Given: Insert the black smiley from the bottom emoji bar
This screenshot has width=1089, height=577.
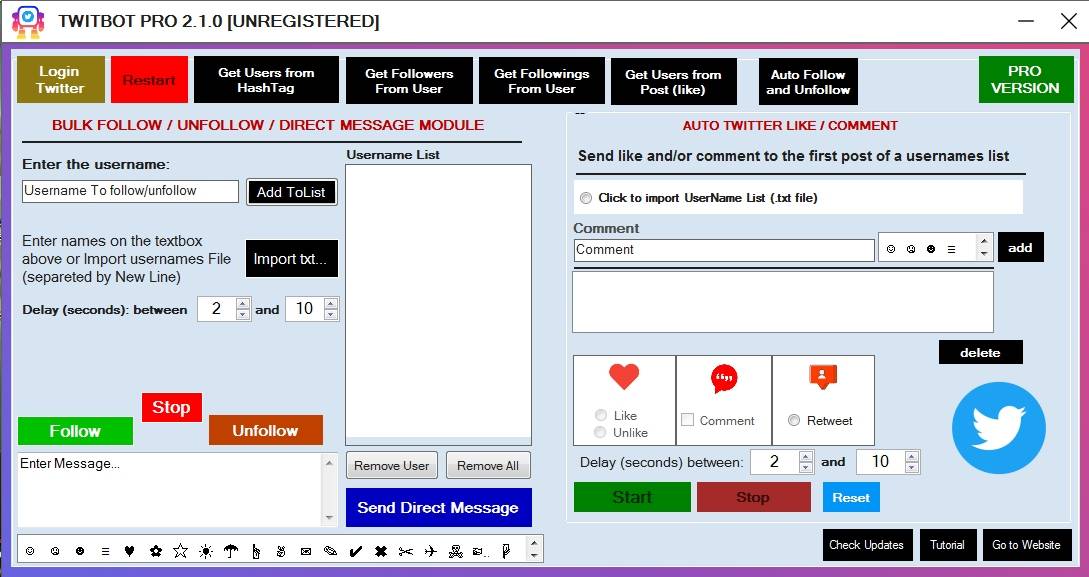Looking at the screenshot, I should point(80,551).
